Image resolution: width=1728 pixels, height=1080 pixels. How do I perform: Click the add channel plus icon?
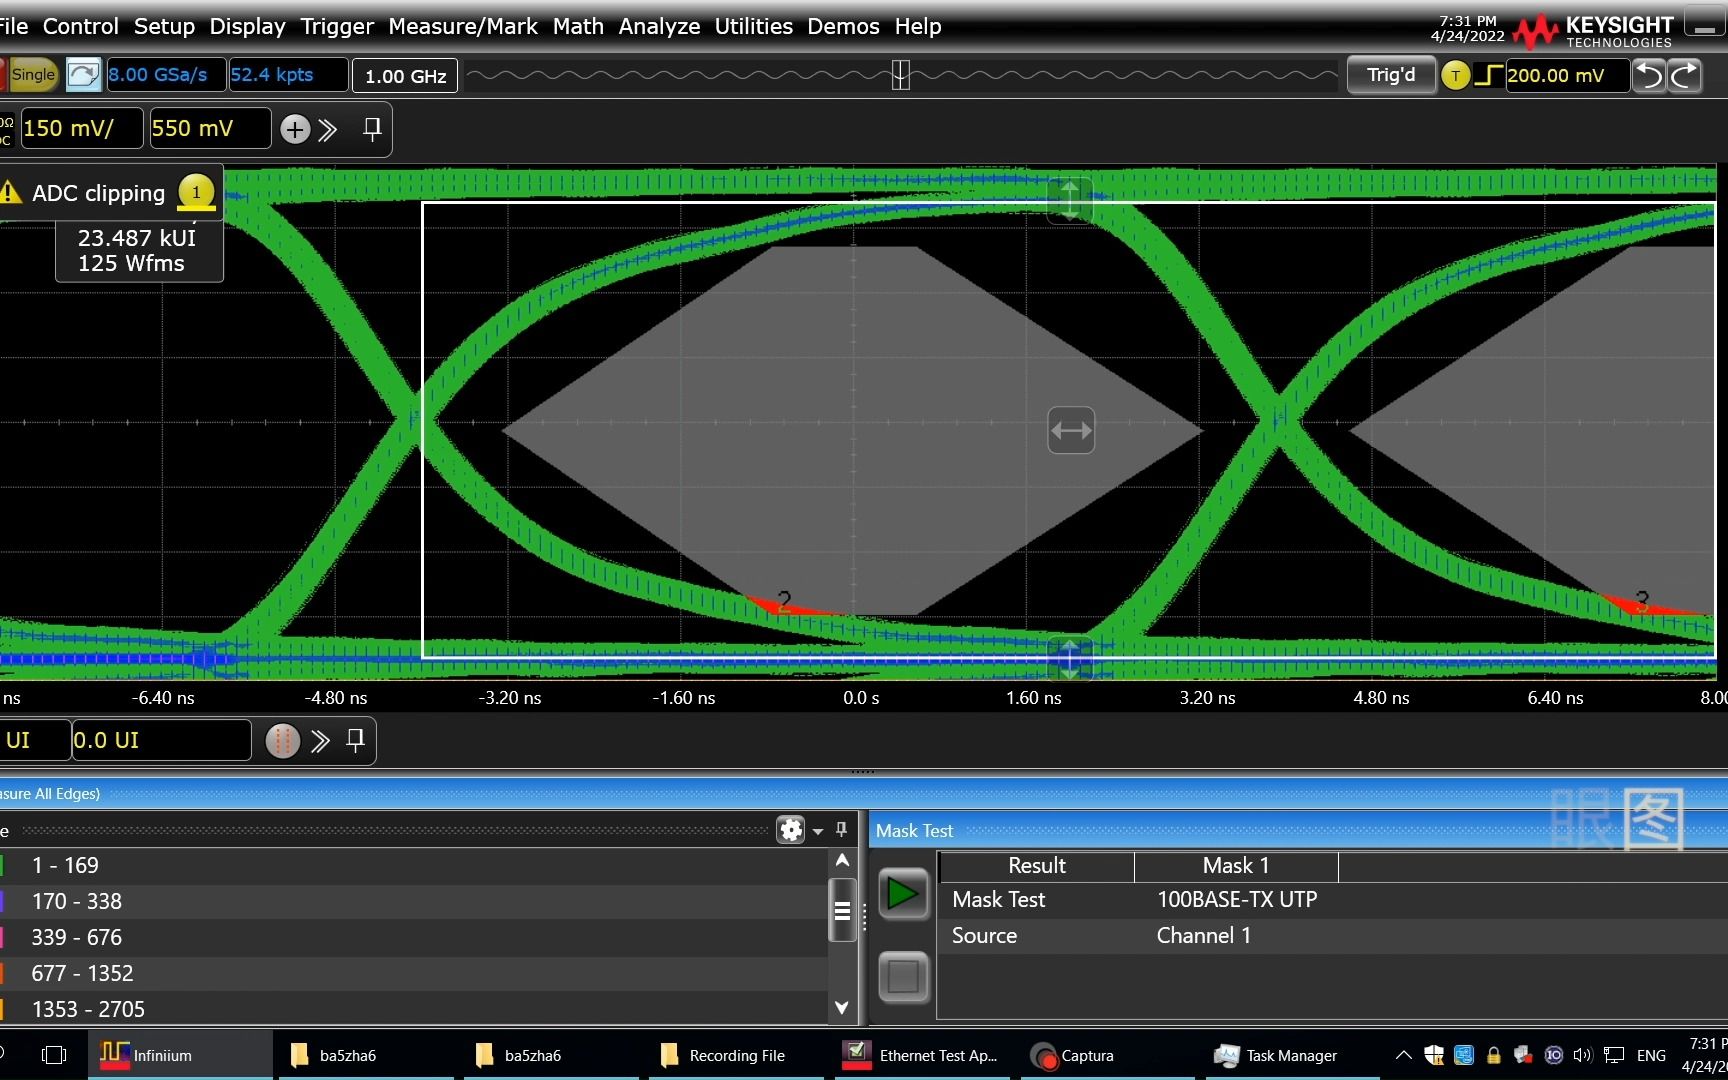[295, 129]
